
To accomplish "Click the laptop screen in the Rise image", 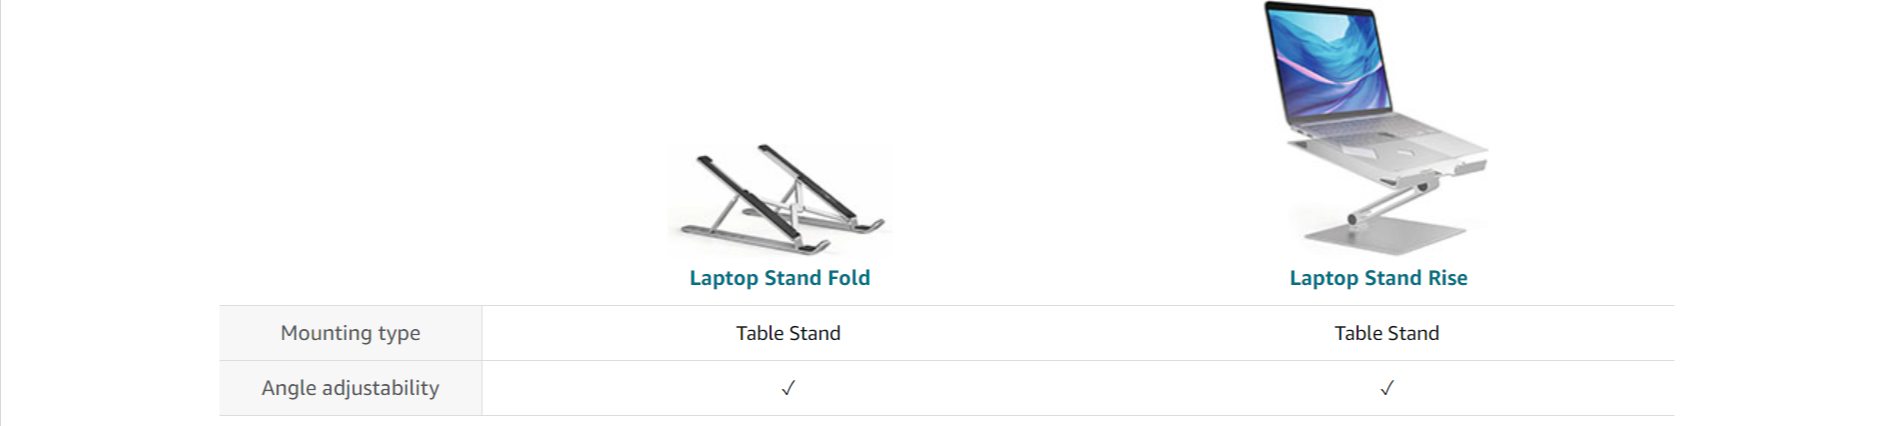I will pos(1328,60).
